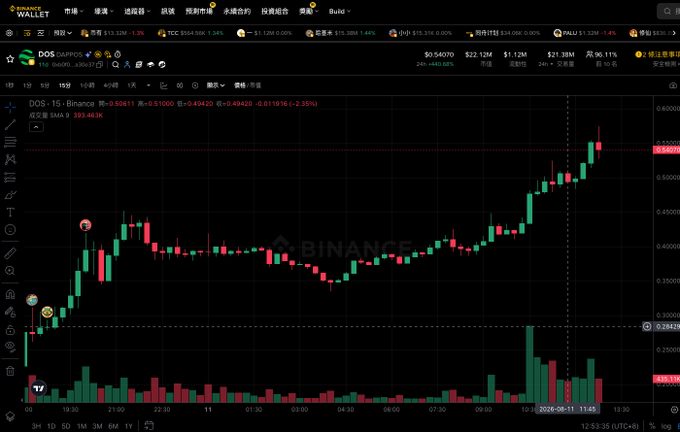Select the 15分 interval
The image size is (680, 432).
[65, 85]
